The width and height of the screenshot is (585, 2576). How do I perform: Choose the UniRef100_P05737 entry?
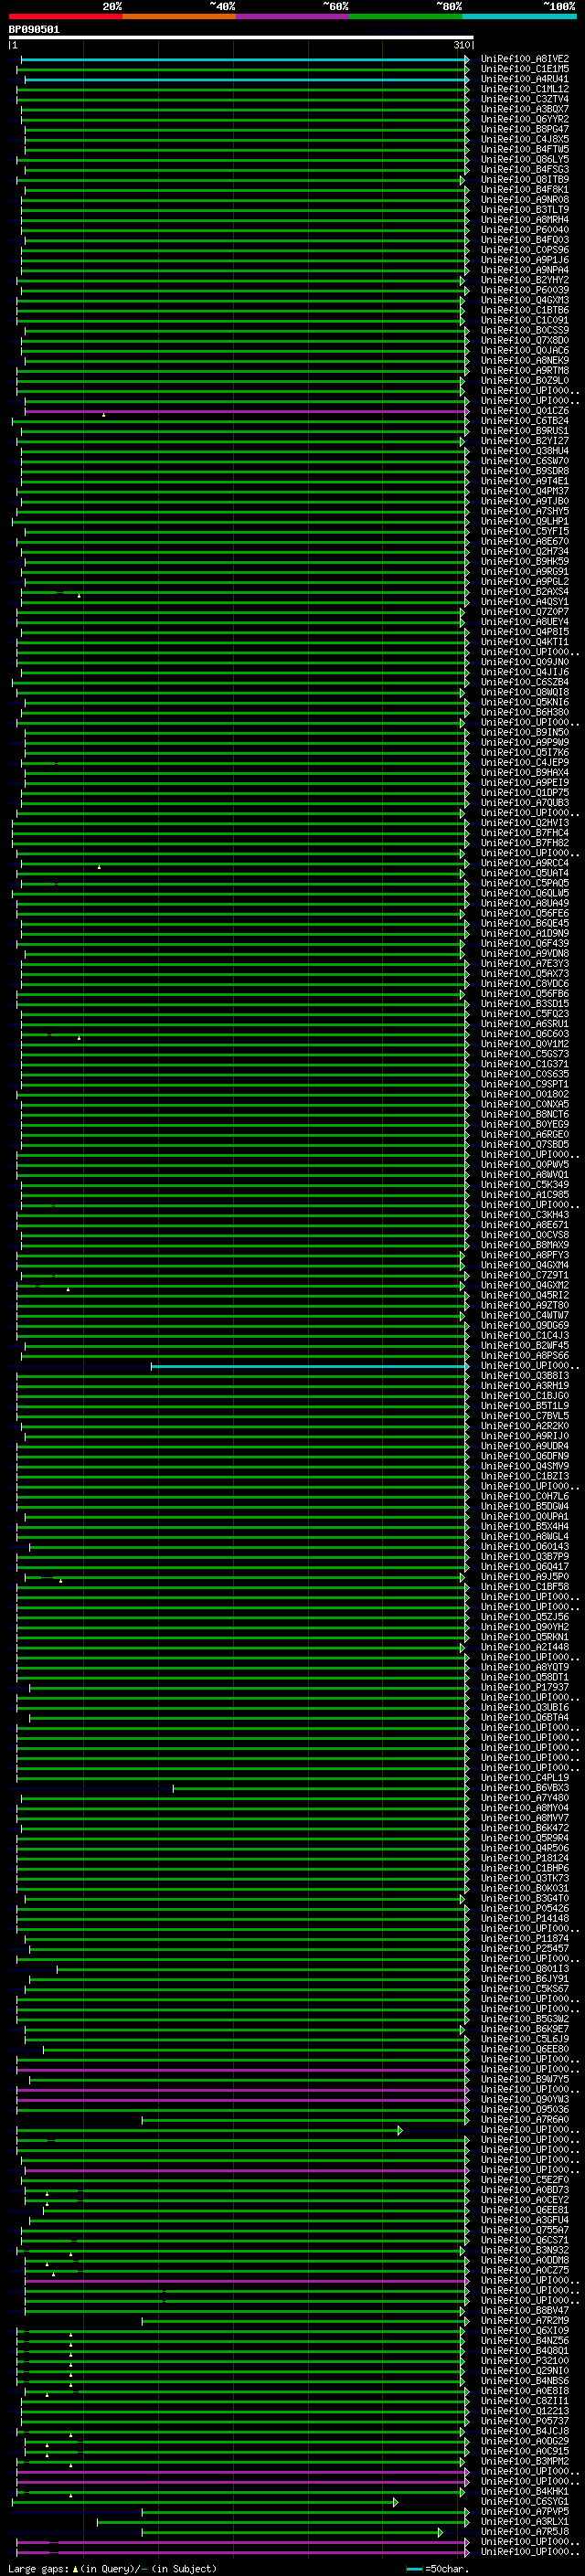tap(525, 2421)
